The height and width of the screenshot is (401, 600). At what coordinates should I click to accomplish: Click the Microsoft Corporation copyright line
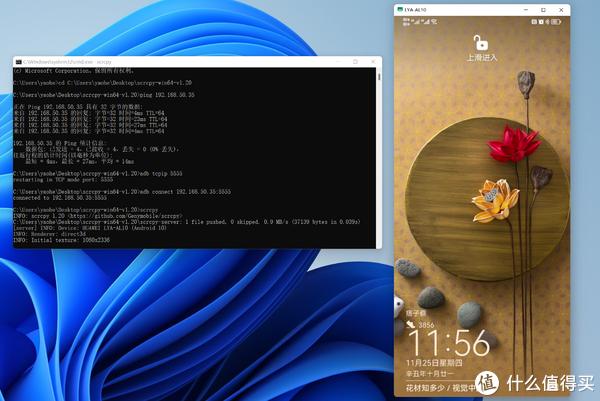(73, 71)
